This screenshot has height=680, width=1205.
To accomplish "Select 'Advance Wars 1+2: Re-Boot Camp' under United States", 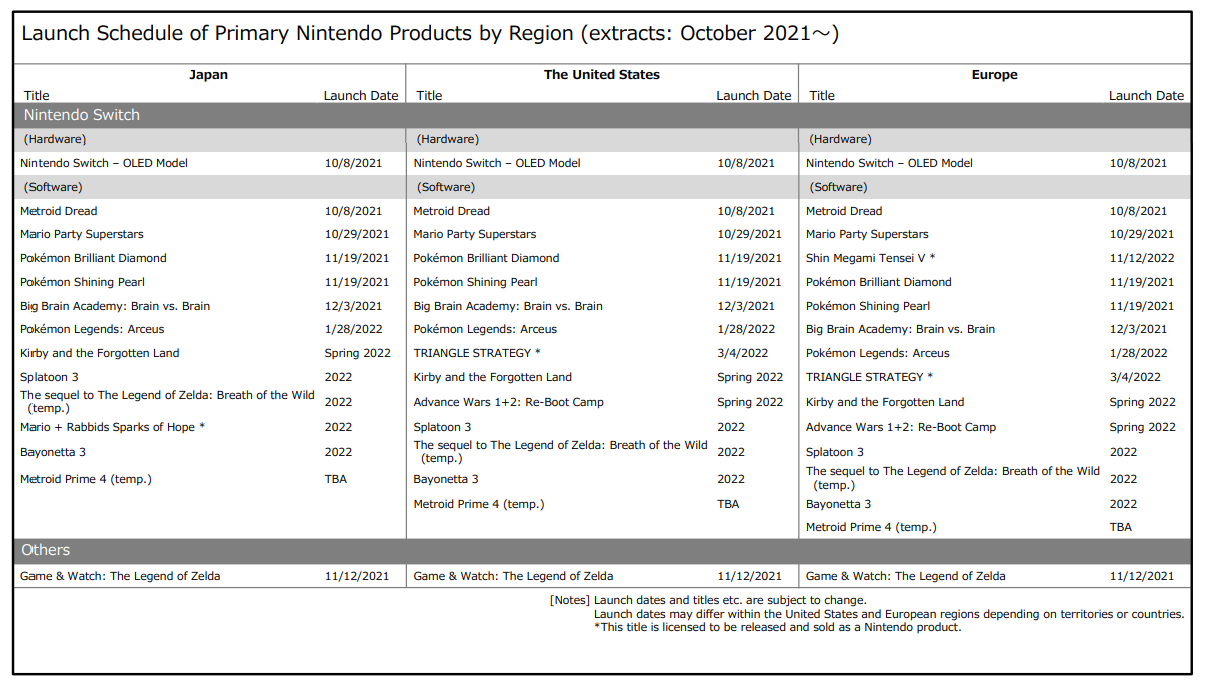I will coord(508,402).
